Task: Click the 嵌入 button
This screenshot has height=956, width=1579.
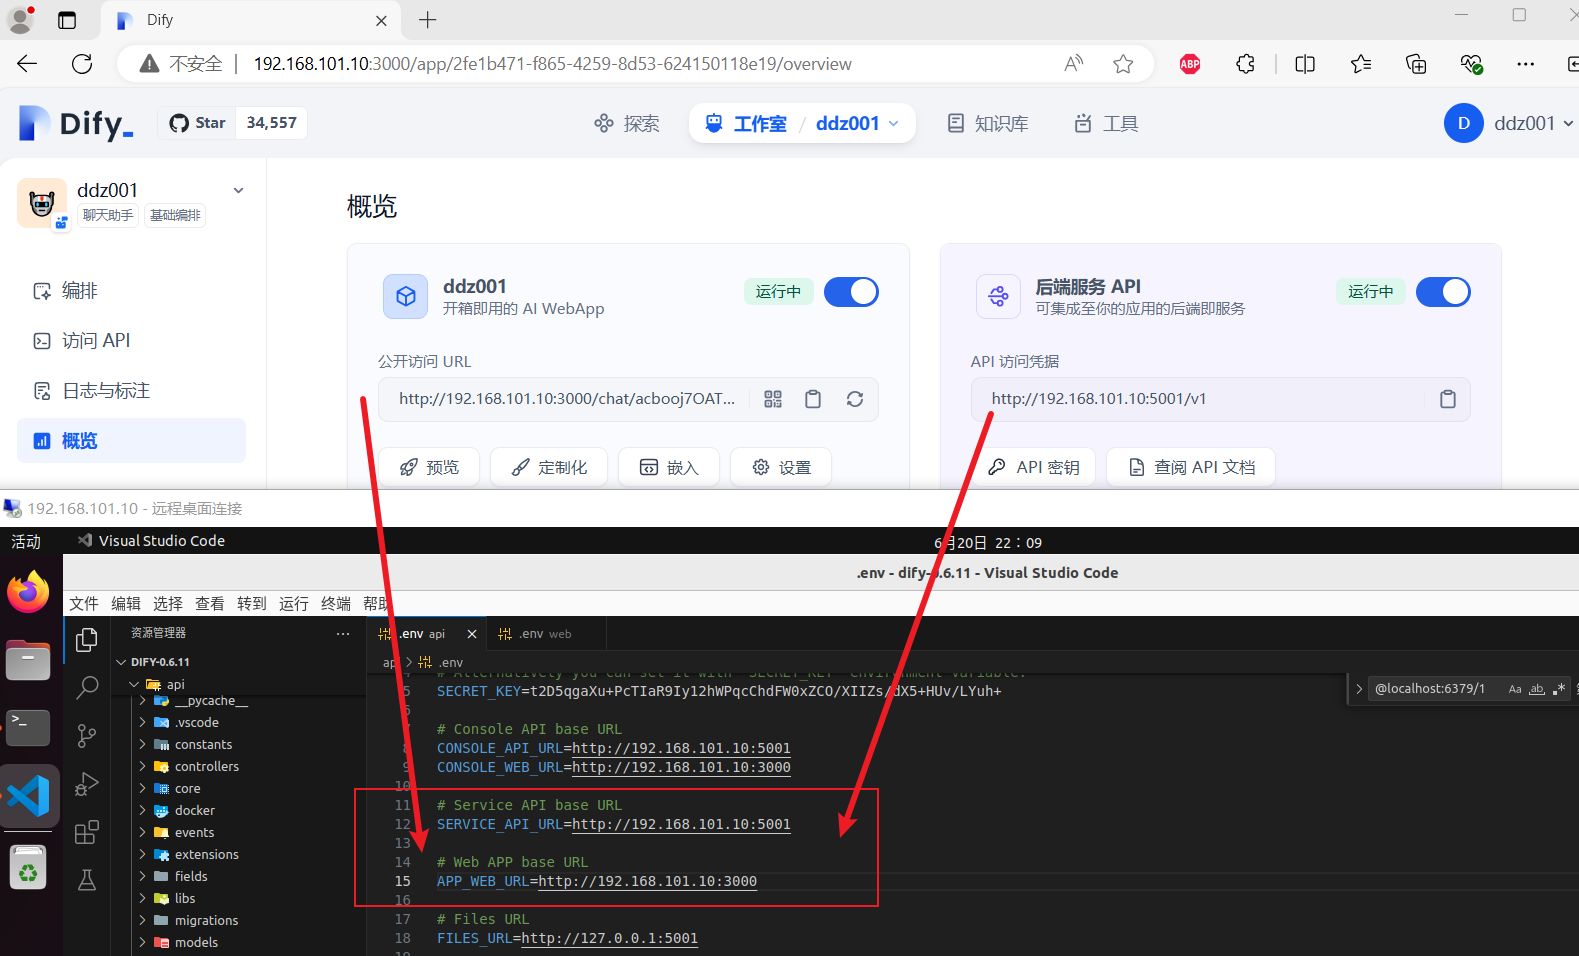Action: 669,467
